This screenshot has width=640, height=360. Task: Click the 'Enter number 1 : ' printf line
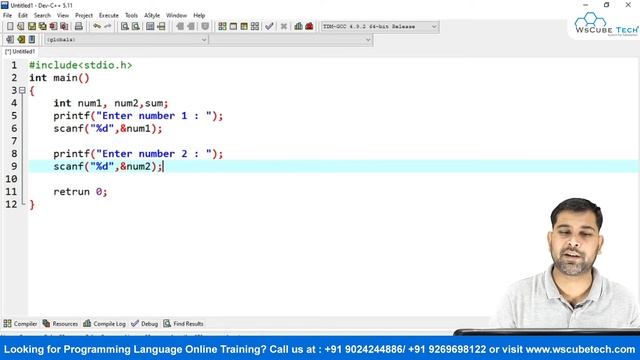tap(138, 116)
